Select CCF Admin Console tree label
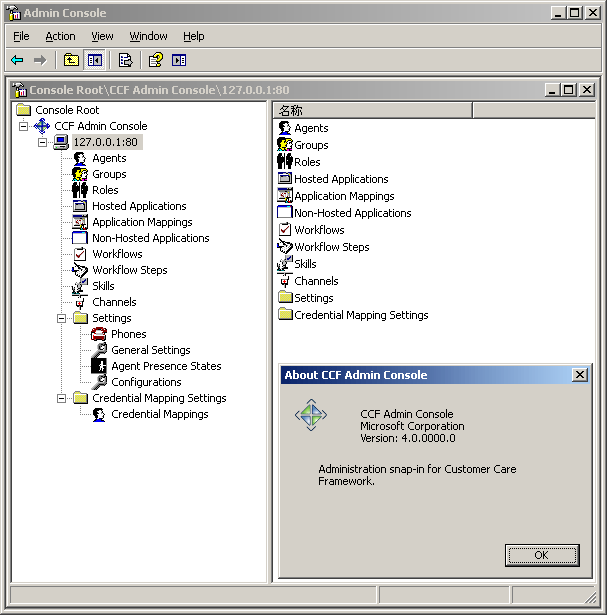 101,126
